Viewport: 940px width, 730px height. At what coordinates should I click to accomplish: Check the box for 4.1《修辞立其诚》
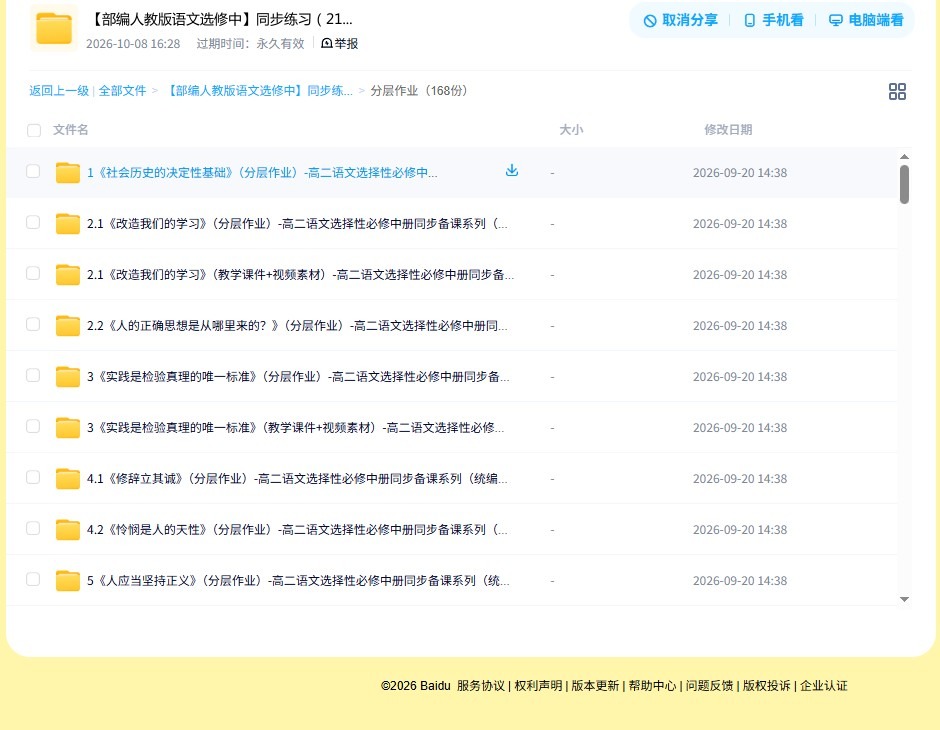(33, 477)
